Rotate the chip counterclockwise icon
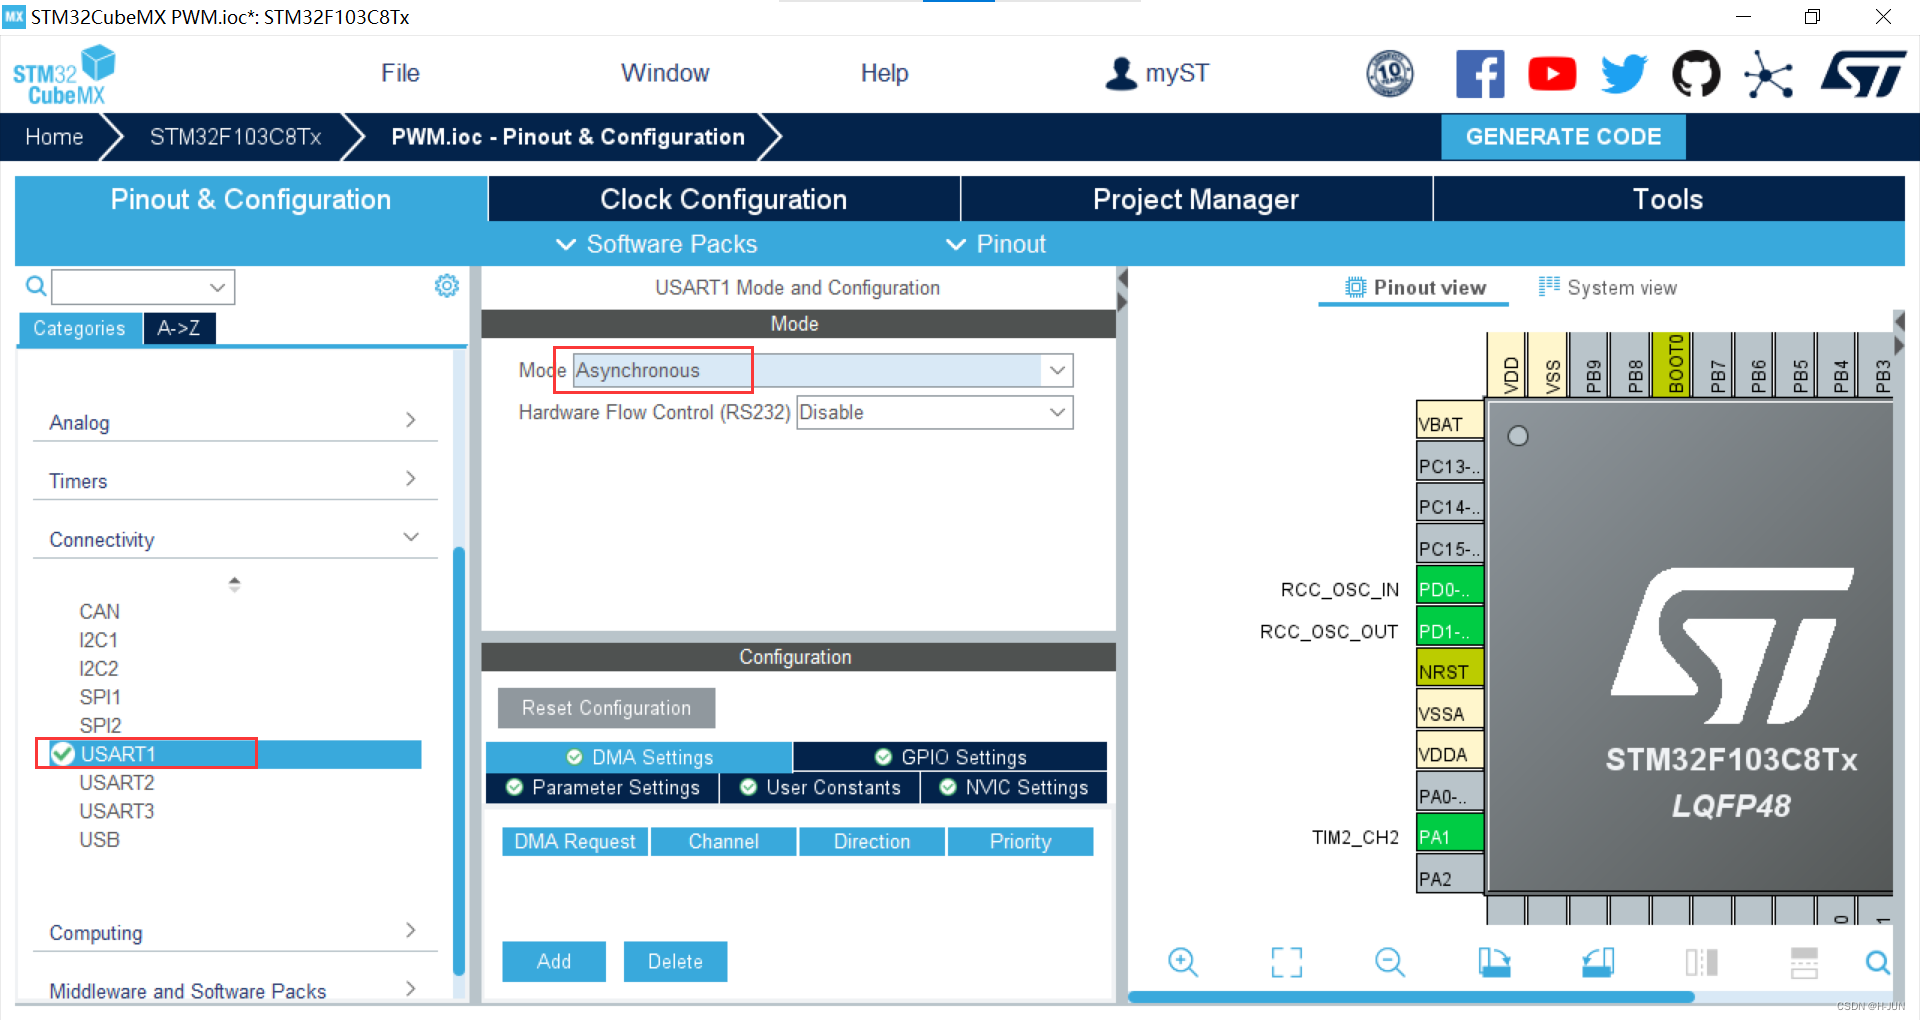The image size is (1920, 1020). pos(1598,962)
